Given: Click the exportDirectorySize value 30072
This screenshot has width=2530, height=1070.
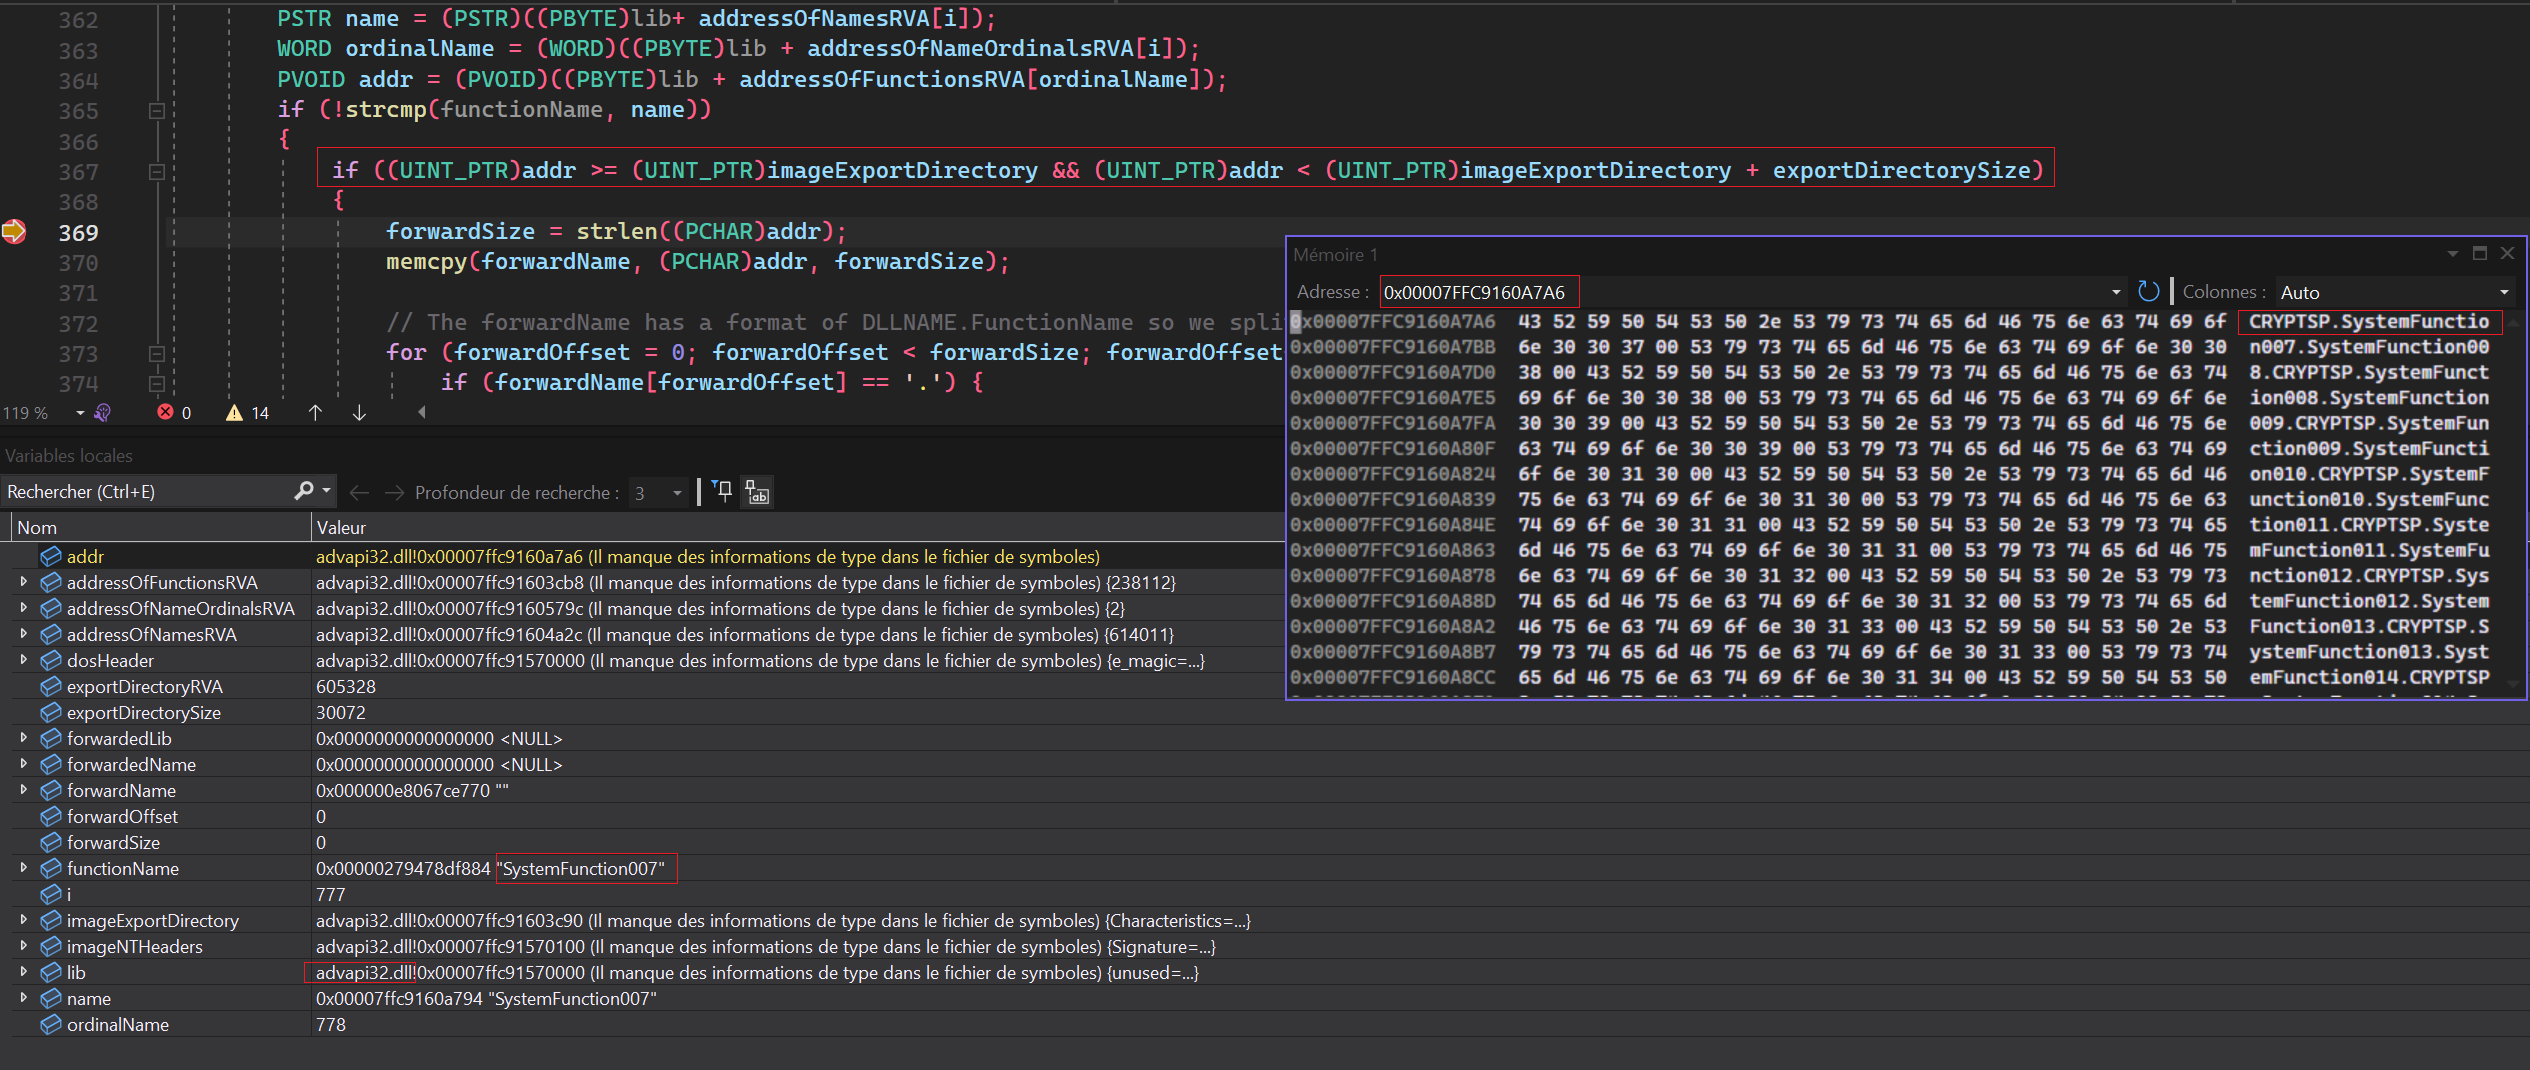Looking at the screenshot, I should 341,713.
